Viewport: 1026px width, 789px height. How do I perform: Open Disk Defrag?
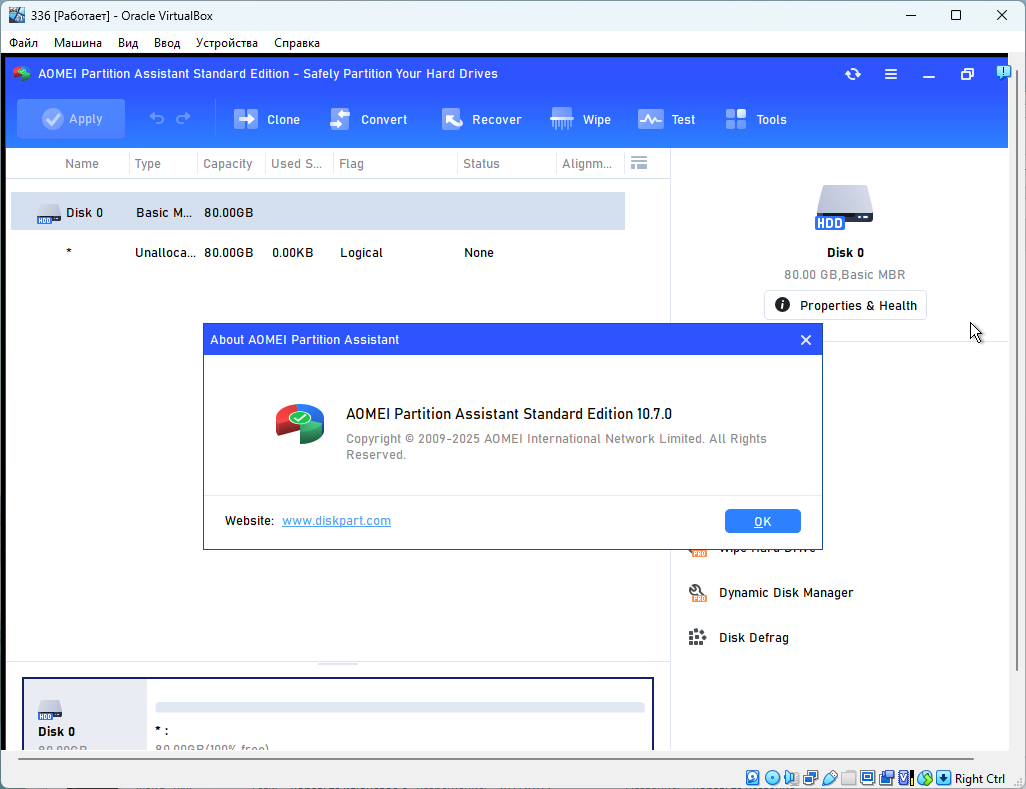coord(754,638)
